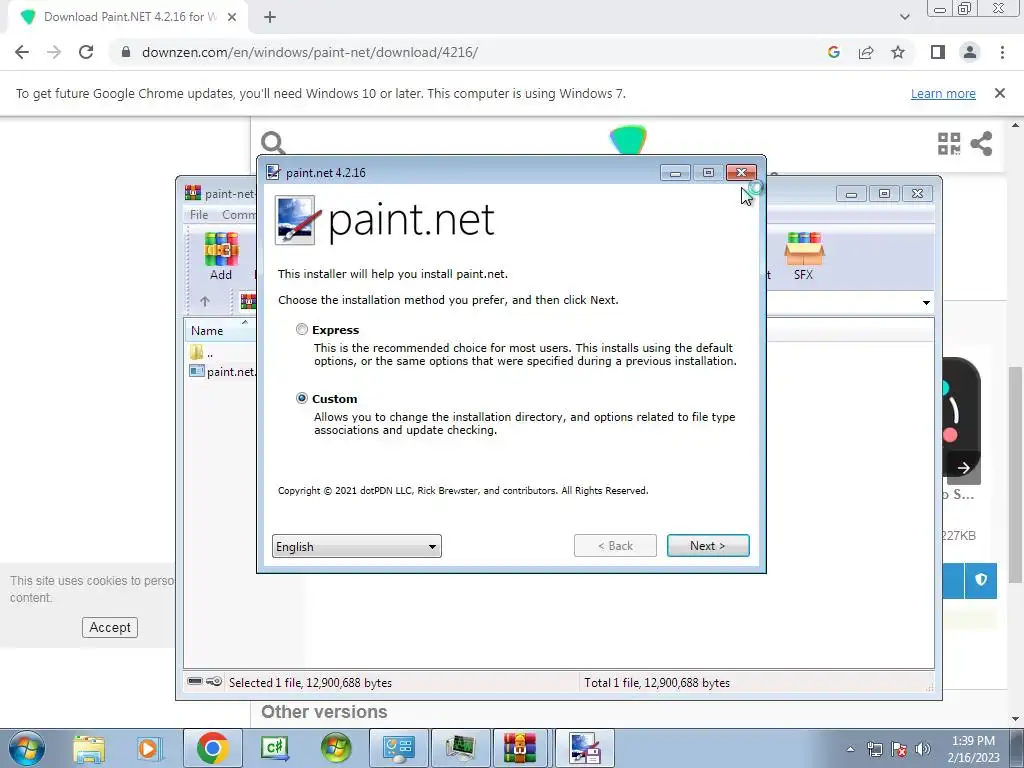The width and height of the screenshot is (1024, 768).
Task: Switch to WinRAR in the taskbar
Action: tap(520, 748)
